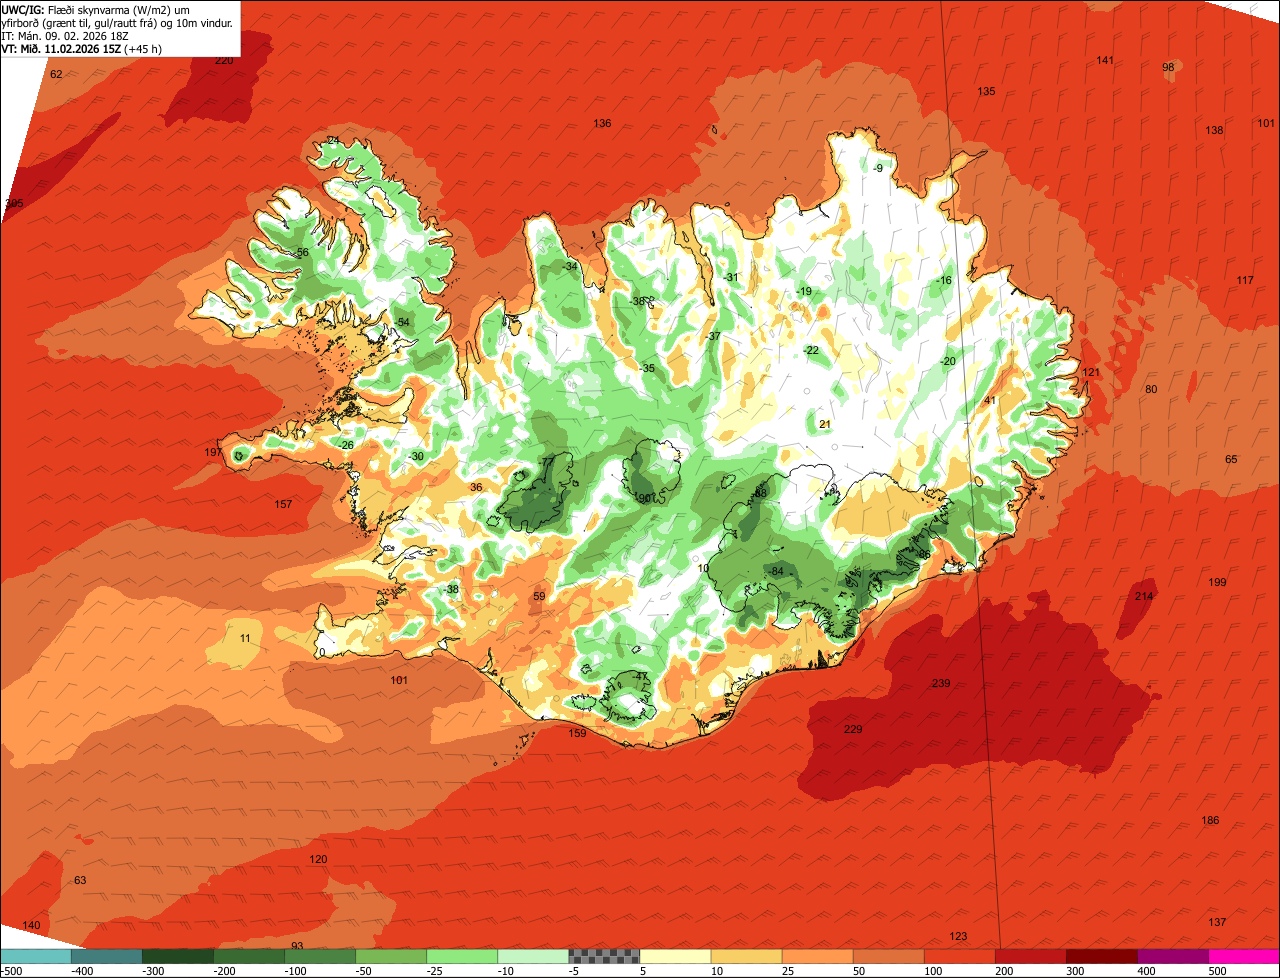
Task: Click the -34 value in north Iceland
Action: click(571, 266)
